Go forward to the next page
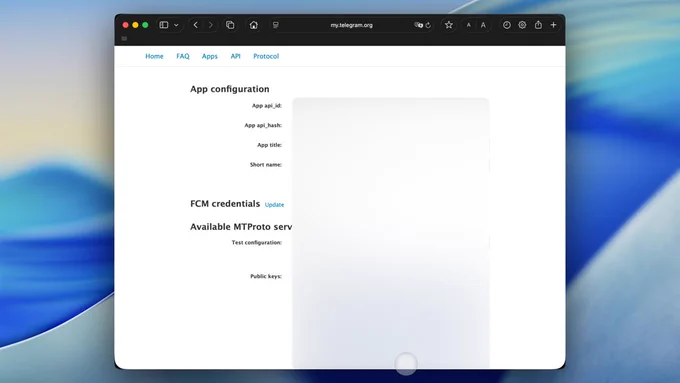Viewport: 680px width, 383px height. (x=211, y=25)
